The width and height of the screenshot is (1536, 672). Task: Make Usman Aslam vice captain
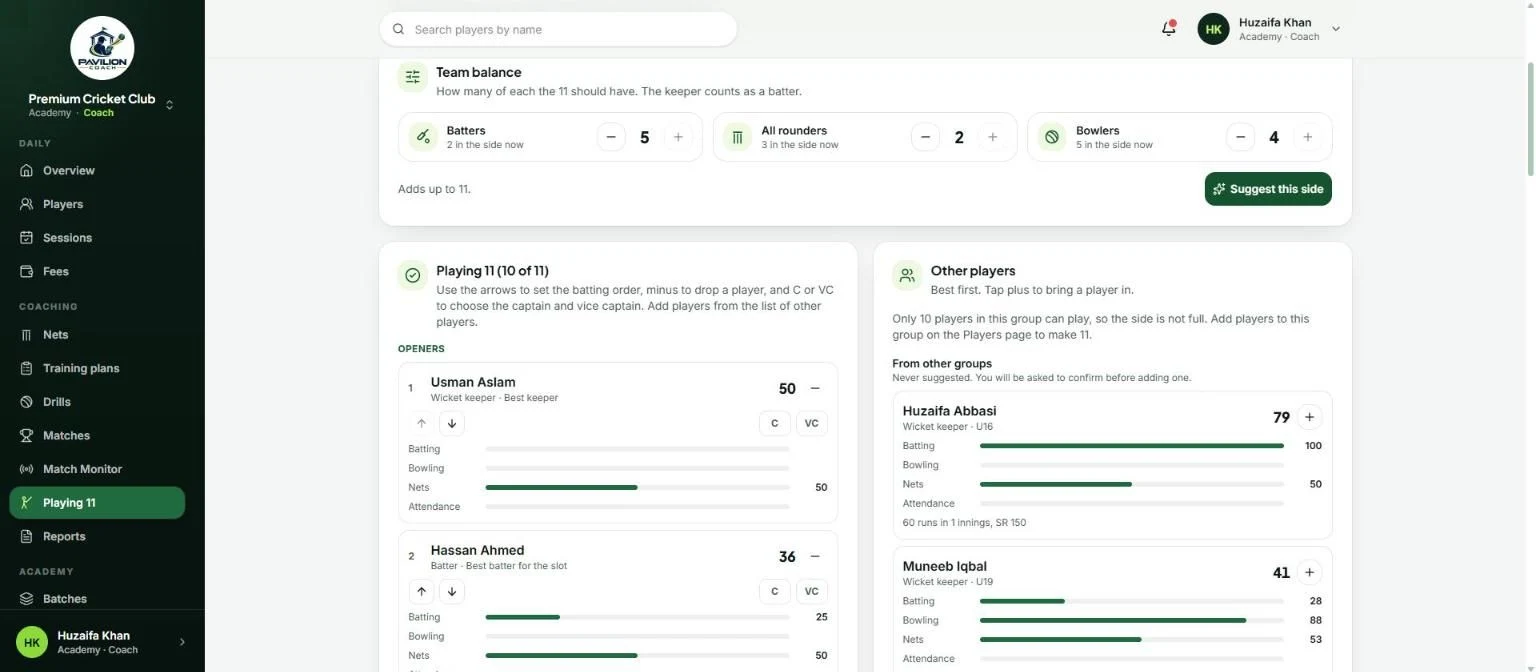point(811,423)
